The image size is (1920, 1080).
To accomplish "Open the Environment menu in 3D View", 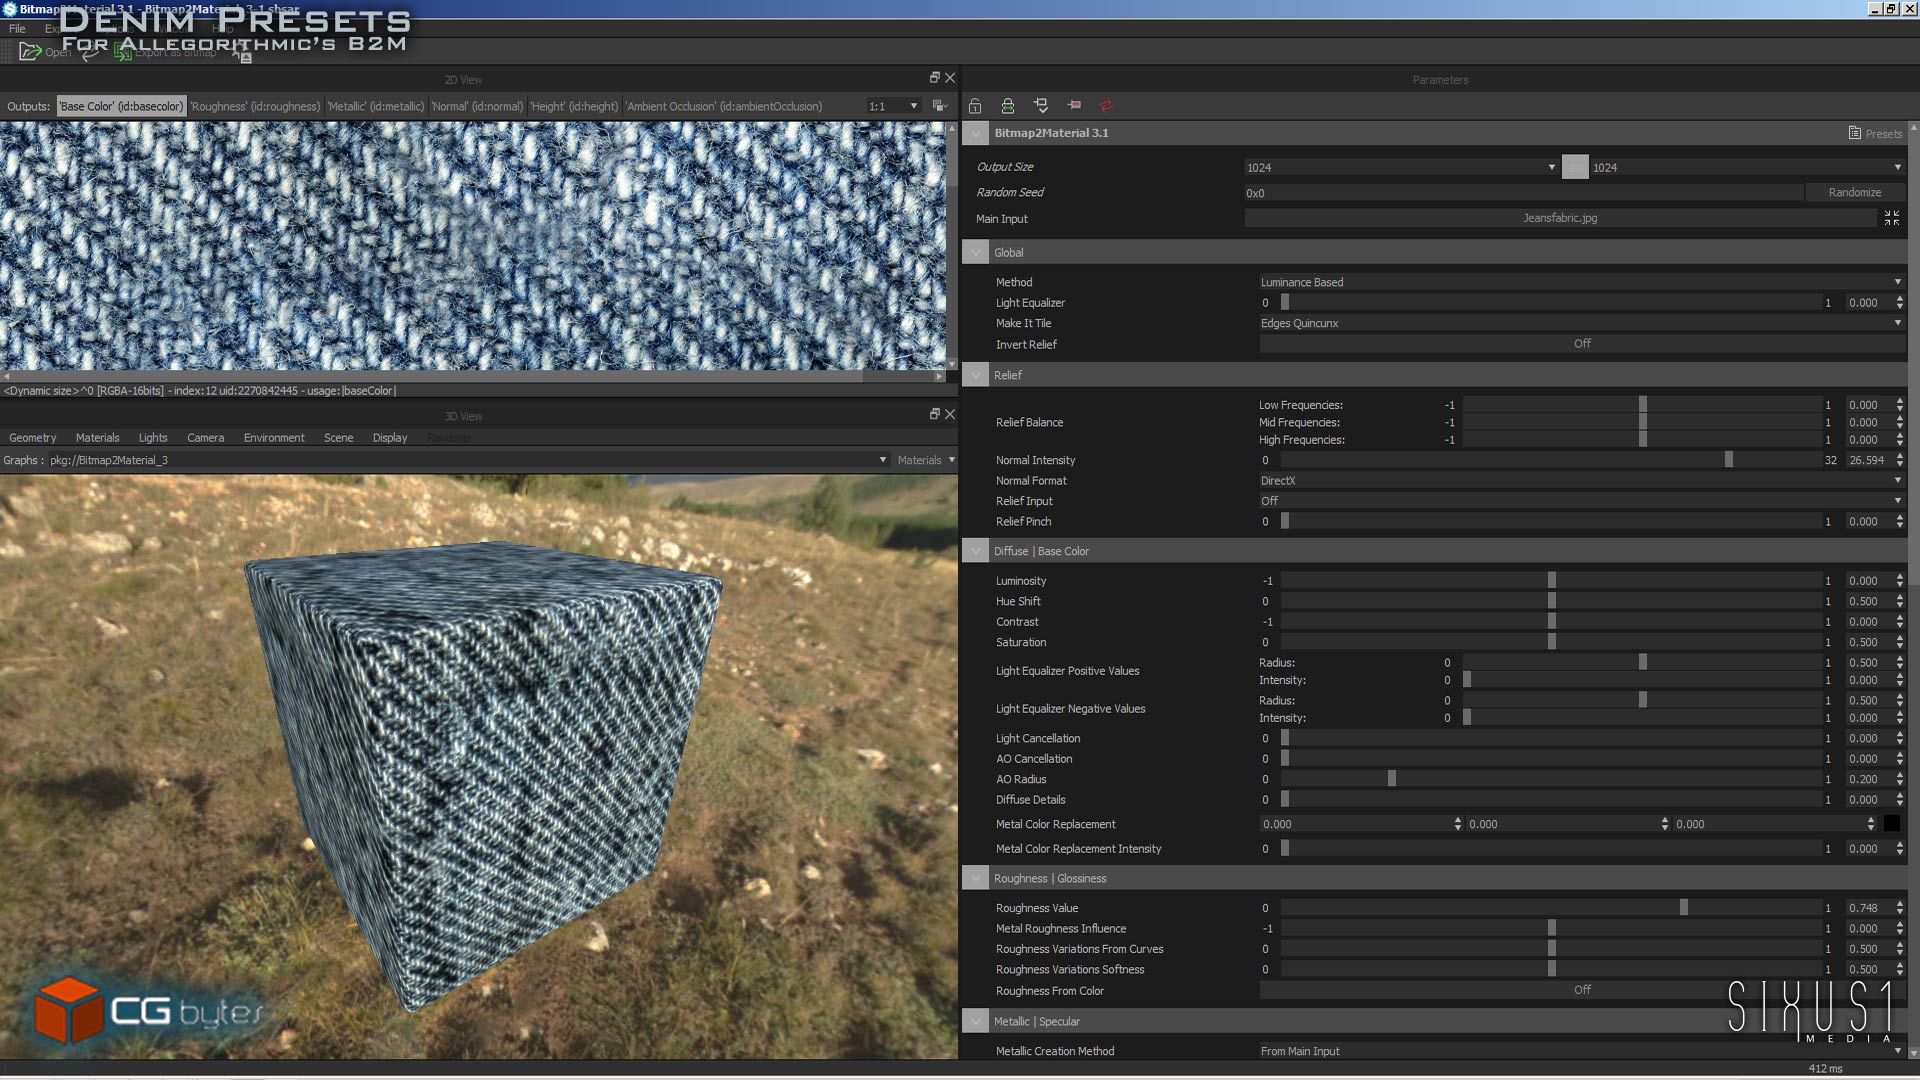I will pos(274,438).
